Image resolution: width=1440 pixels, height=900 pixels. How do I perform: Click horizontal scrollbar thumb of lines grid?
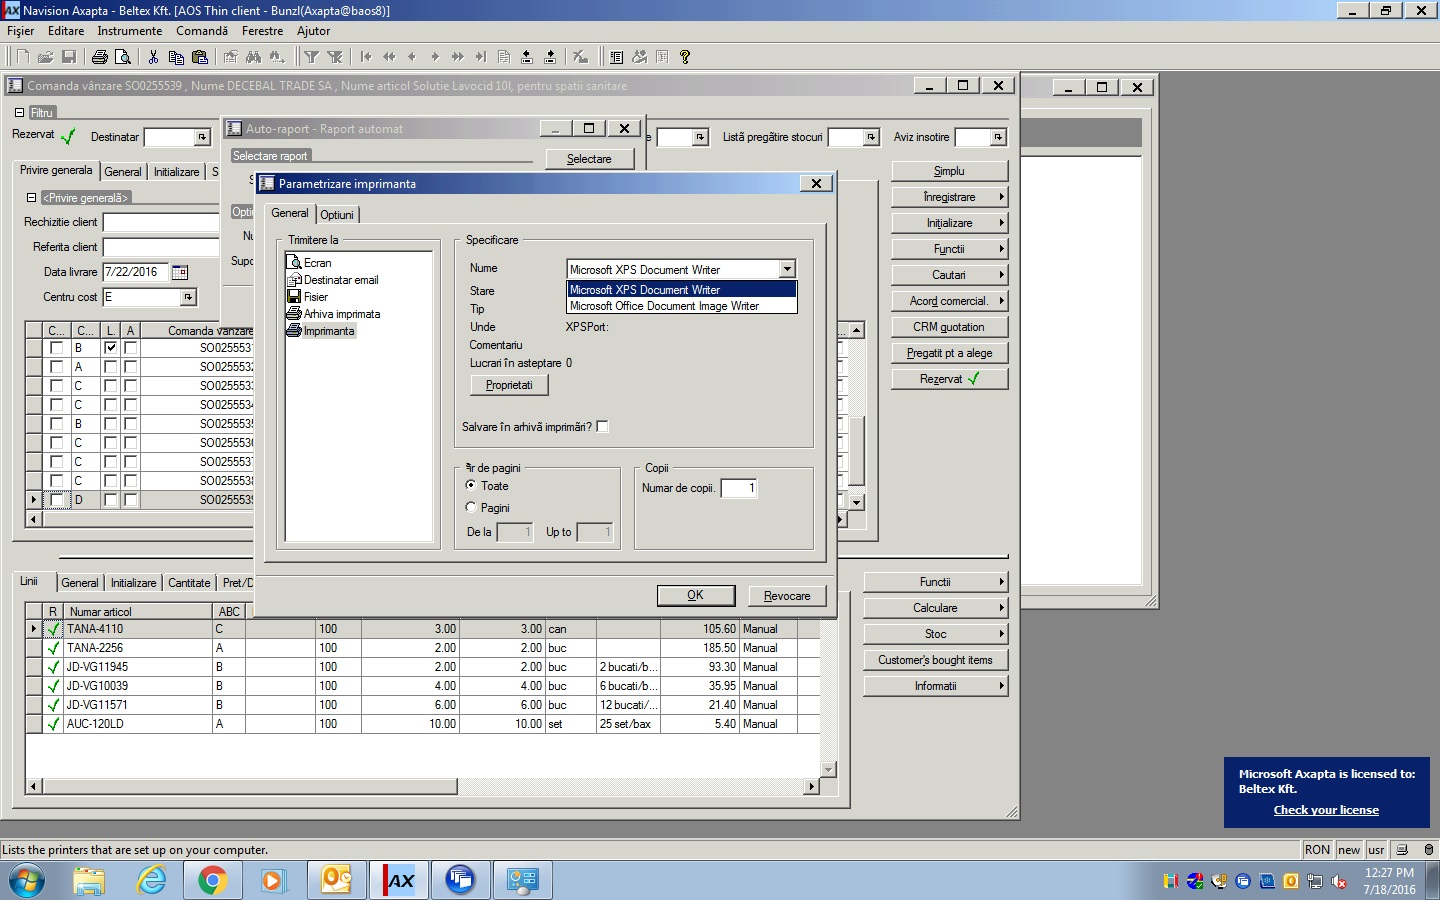tap(249, 786)
